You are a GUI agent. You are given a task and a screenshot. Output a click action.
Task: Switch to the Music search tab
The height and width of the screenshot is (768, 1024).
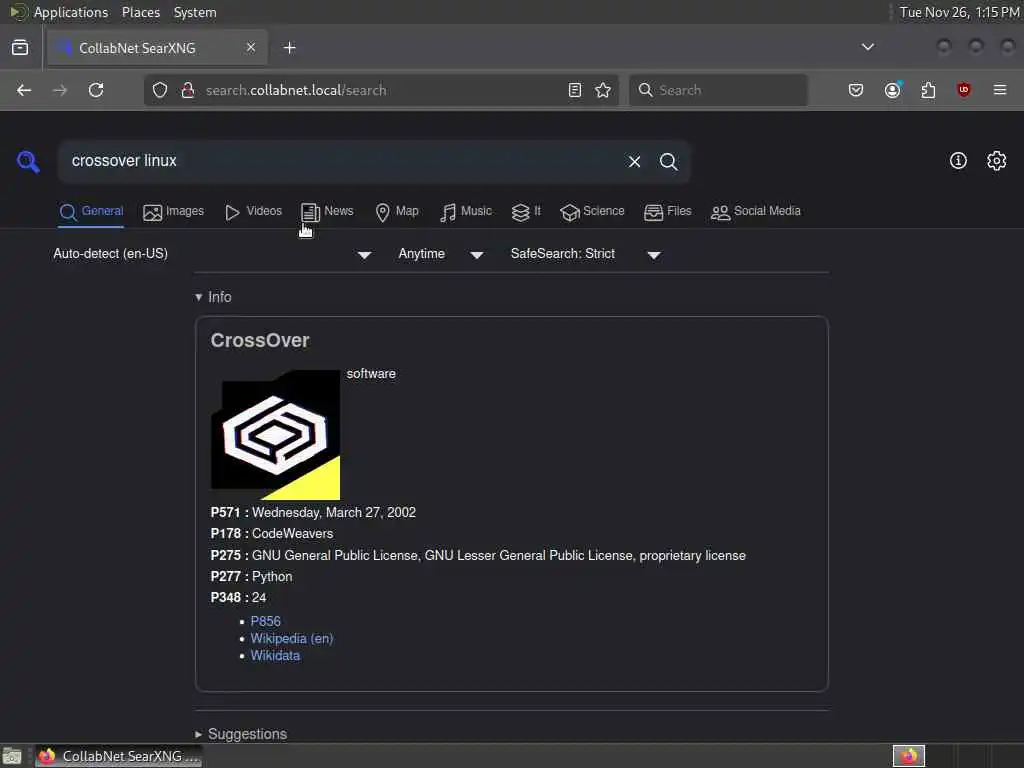coord(466,212)
